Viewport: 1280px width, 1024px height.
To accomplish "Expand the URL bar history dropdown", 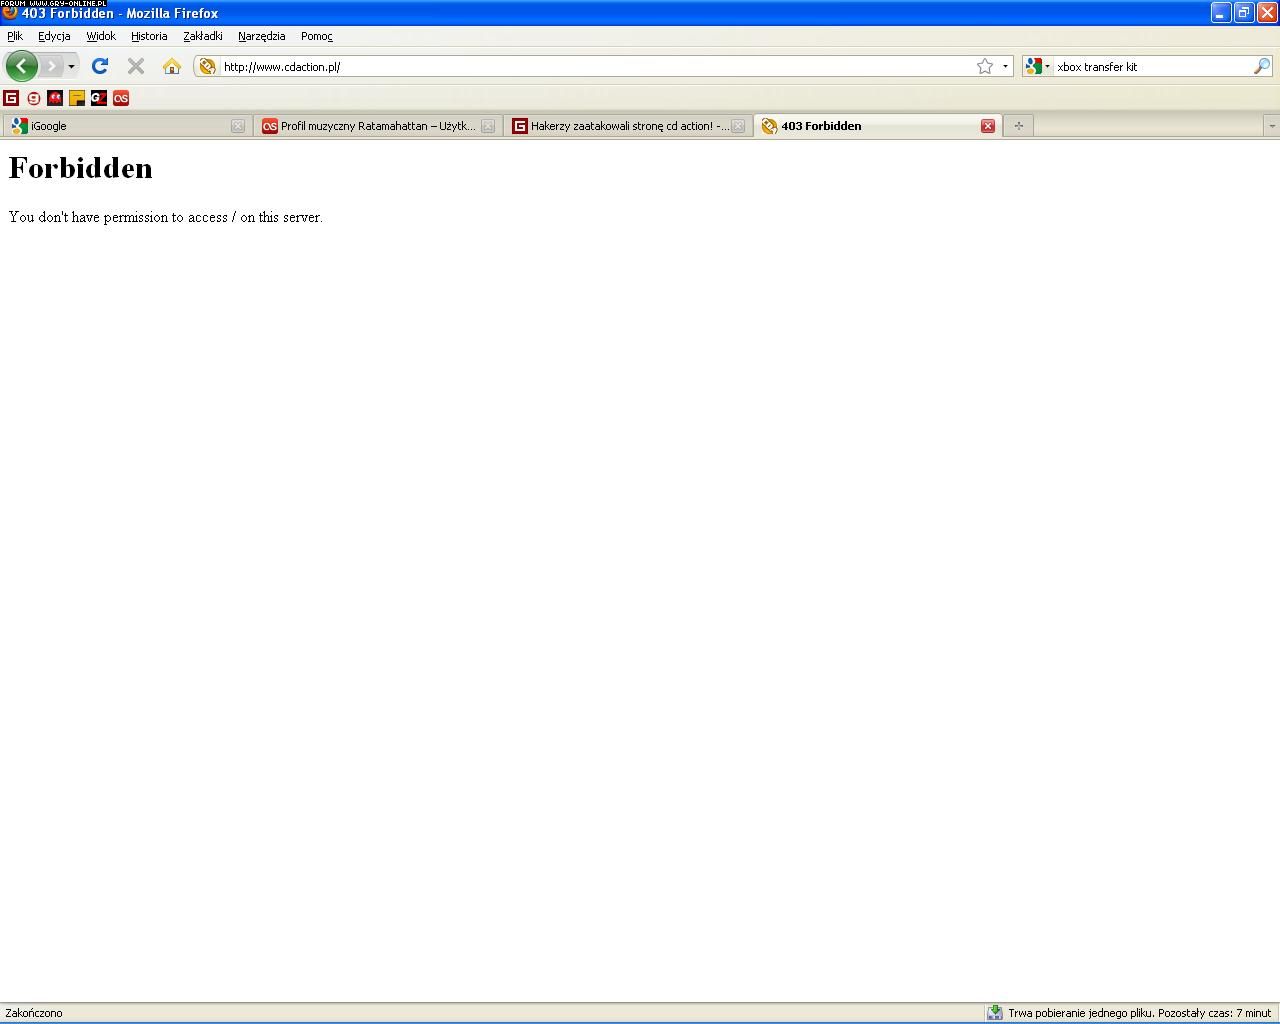I will (x=1005, y=66).
